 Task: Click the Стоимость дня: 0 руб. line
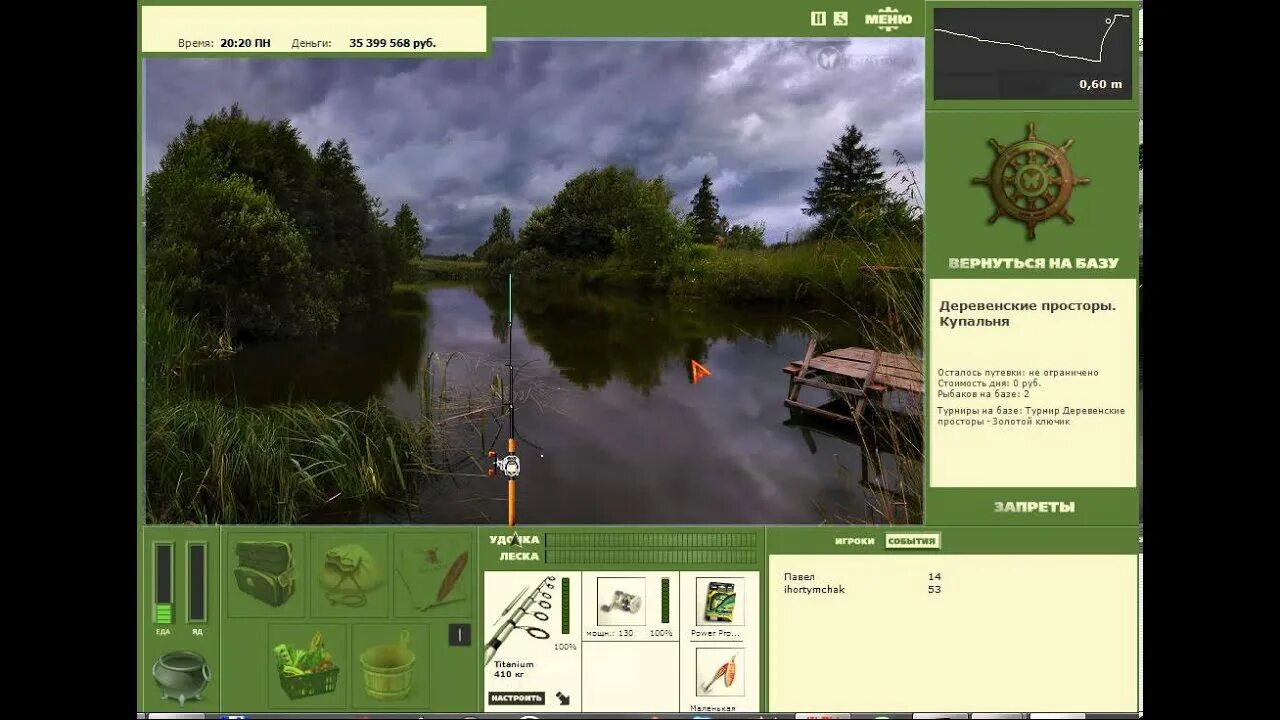point(989,383)
